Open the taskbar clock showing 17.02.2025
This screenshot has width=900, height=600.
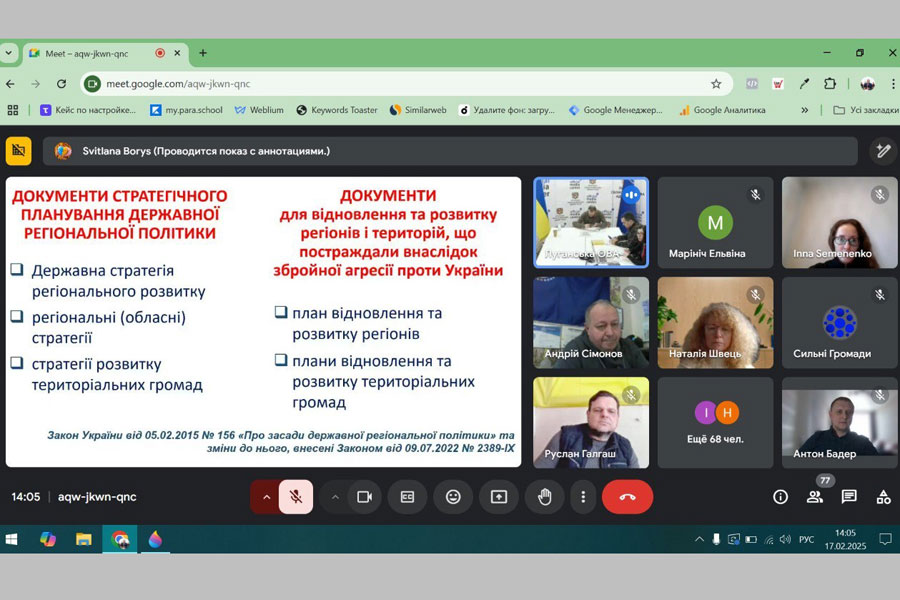(845, 539)
